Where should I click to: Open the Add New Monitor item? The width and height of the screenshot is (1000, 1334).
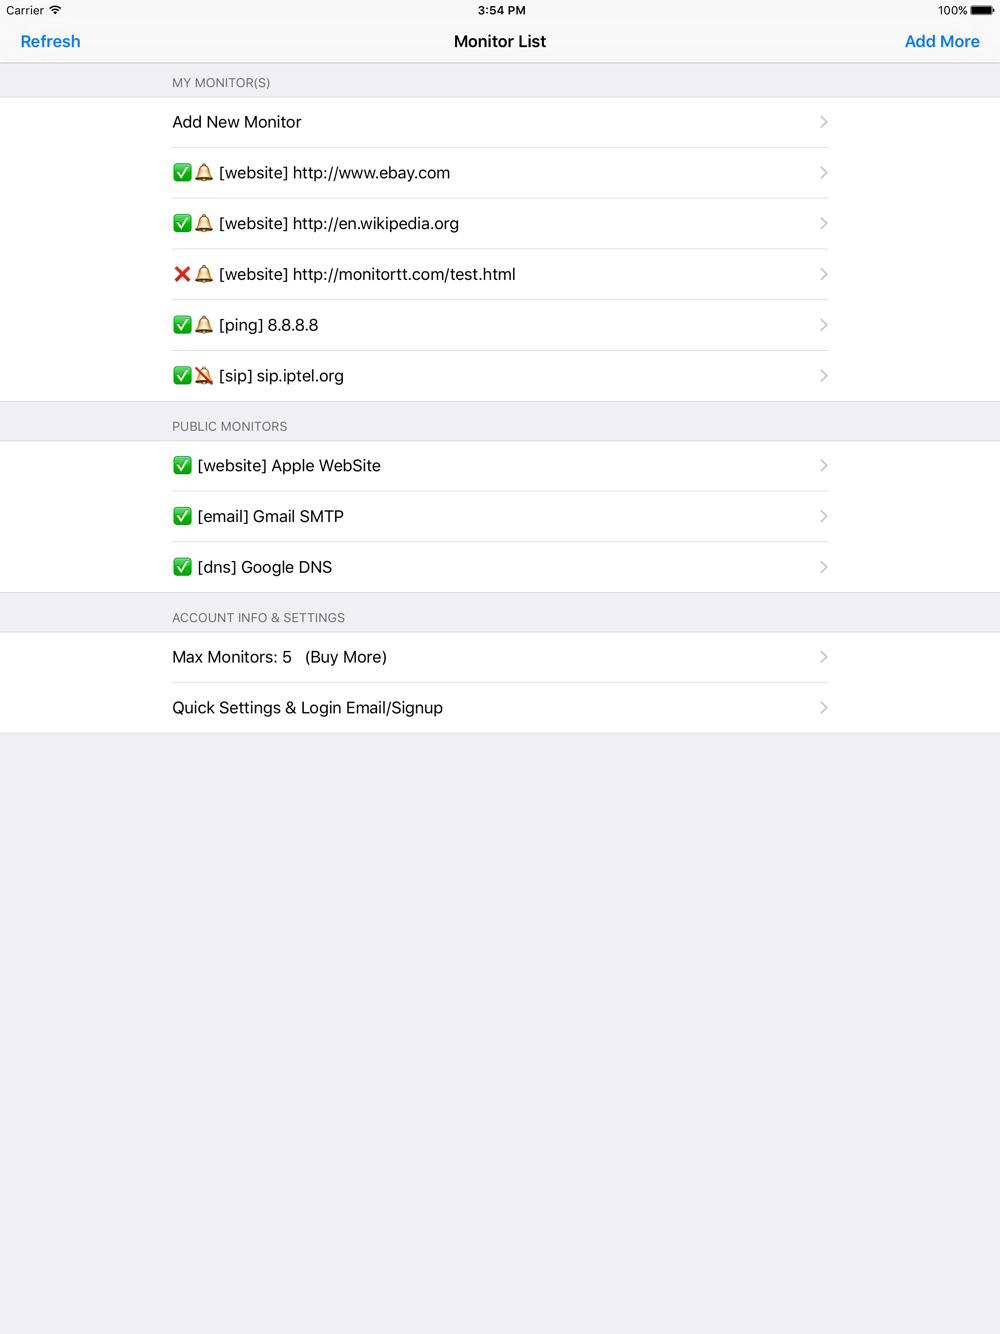click(500, 122)
